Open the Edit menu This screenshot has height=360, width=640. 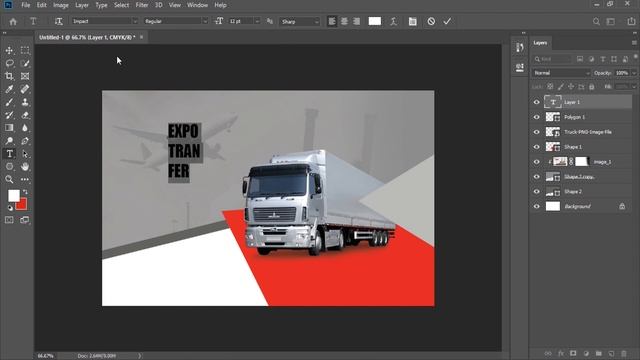click(42, 5)
